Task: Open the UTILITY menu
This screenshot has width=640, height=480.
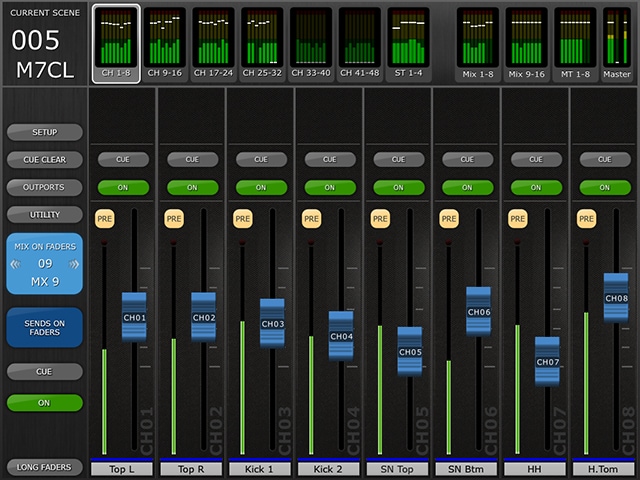Action: coord(44,215)
